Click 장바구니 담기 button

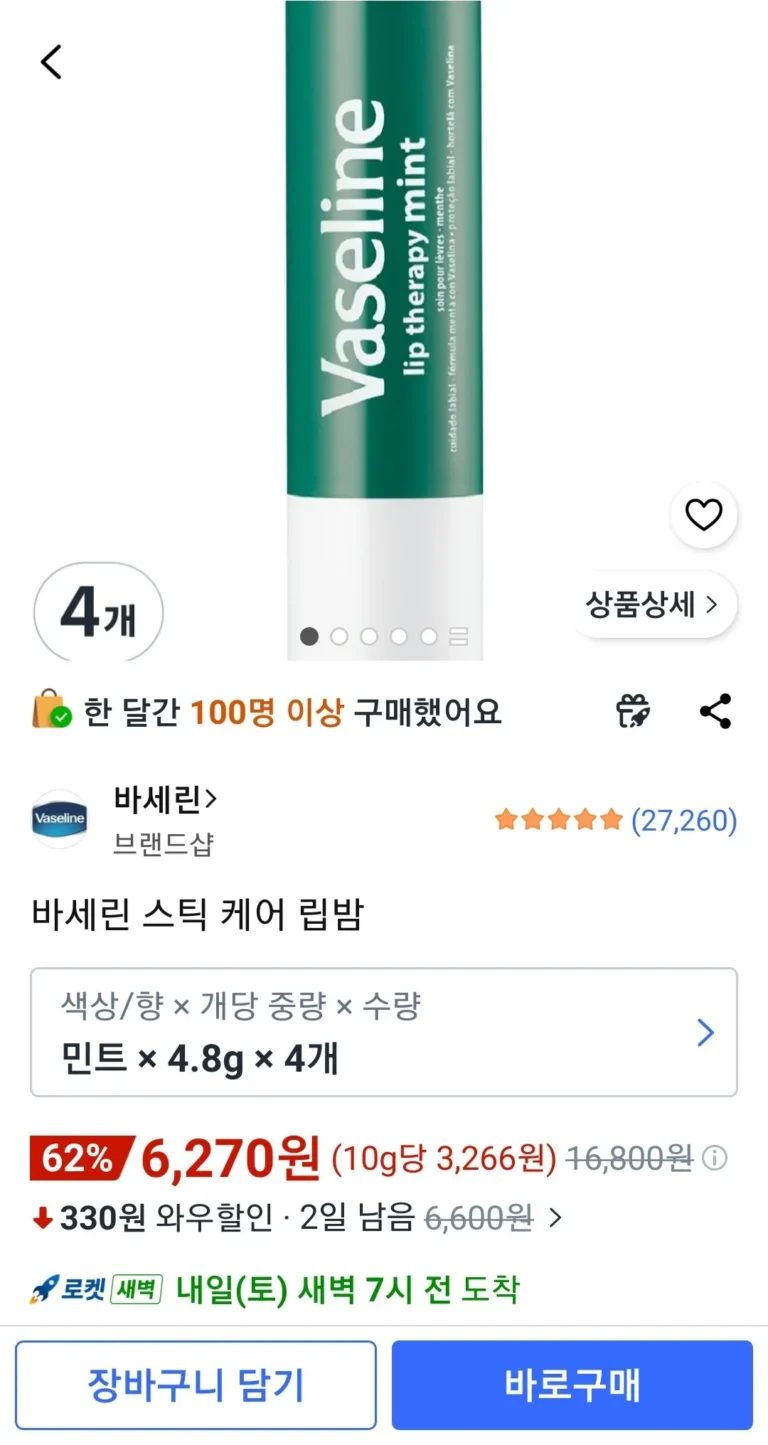tap(196, 1386)
